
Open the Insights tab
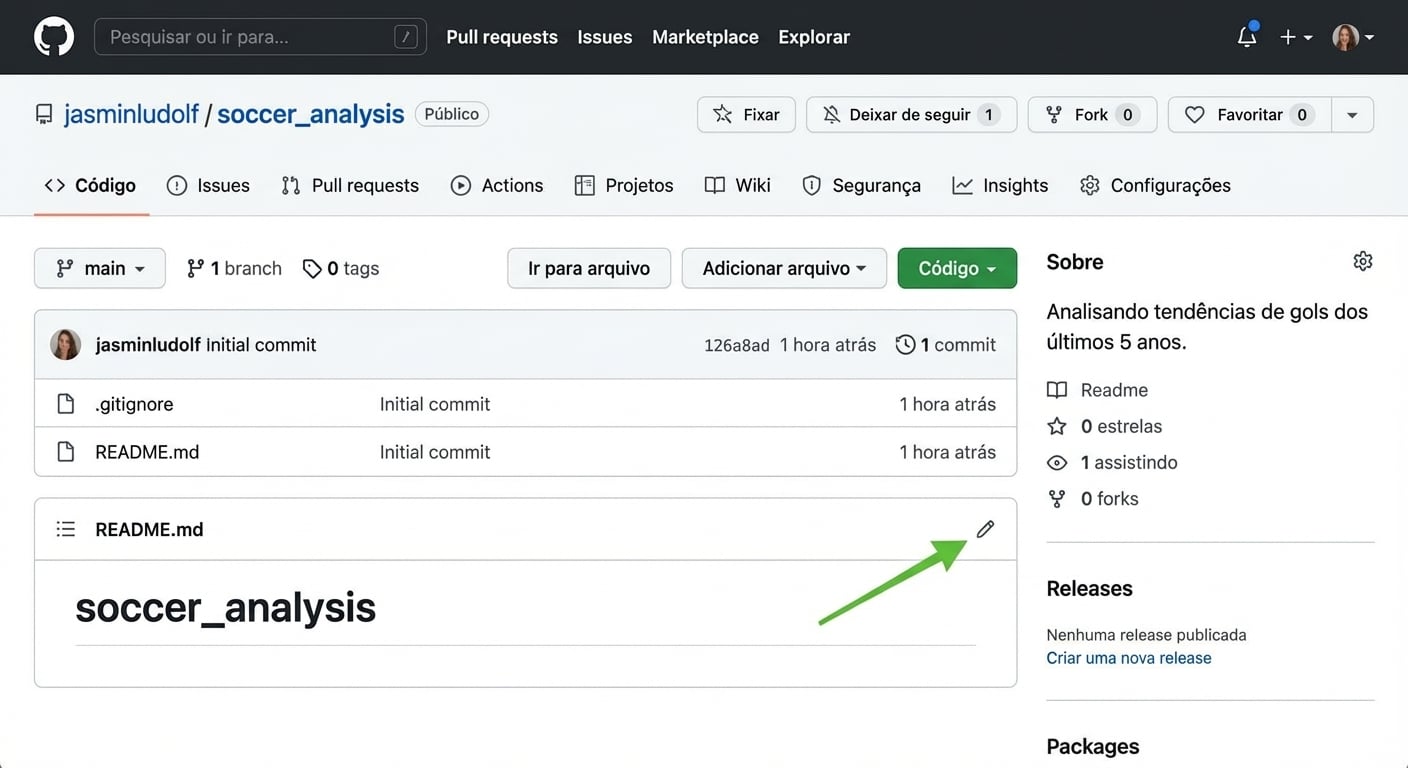[1000, 185]
